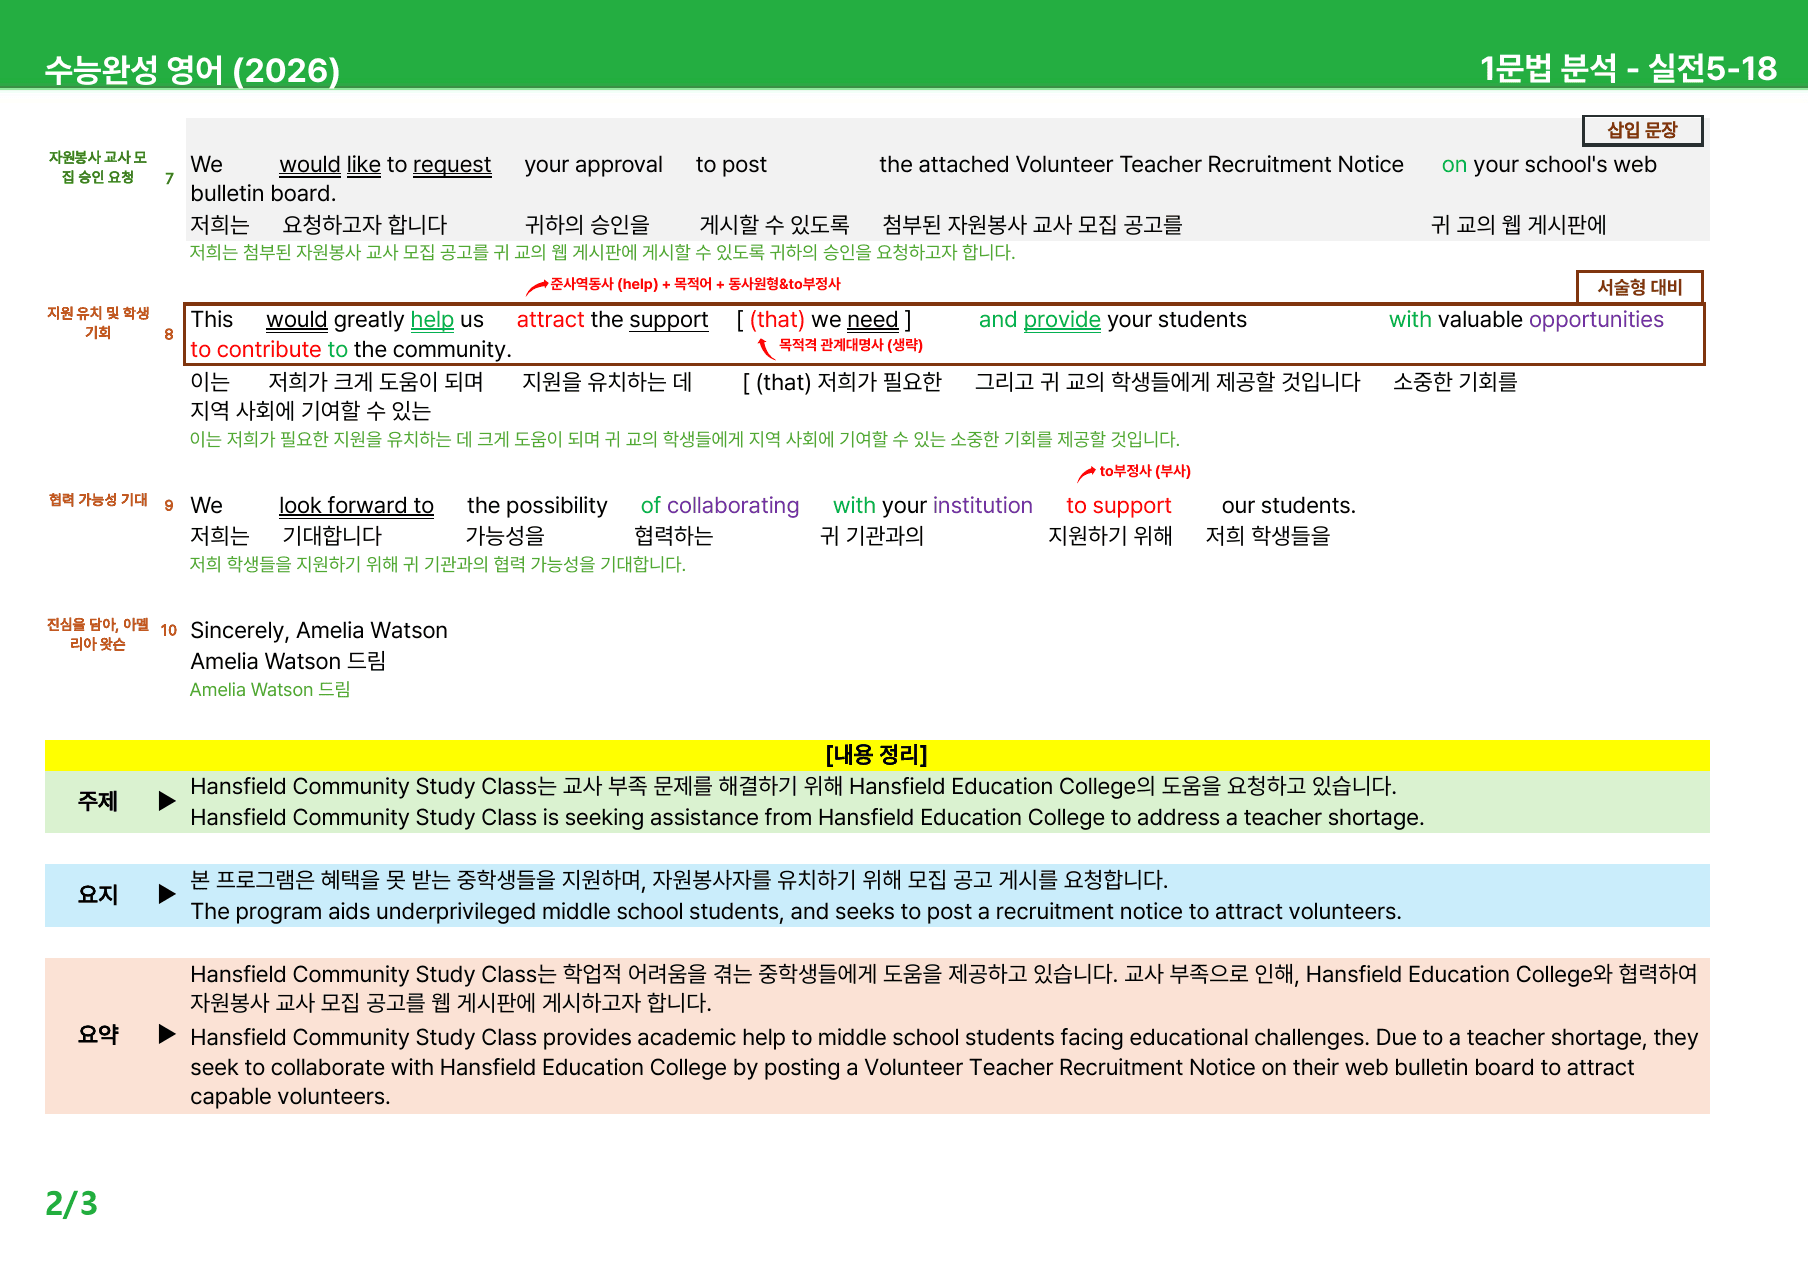
Task: Click sentence number 10
Action: [x=168, y=630]
